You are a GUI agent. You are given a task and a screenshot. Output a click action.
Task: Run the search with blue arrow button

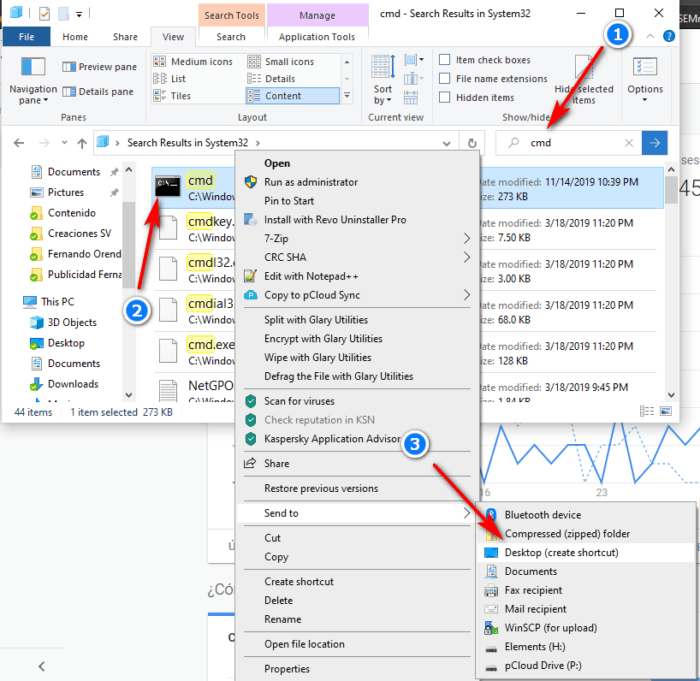click(x=654, y=143)
